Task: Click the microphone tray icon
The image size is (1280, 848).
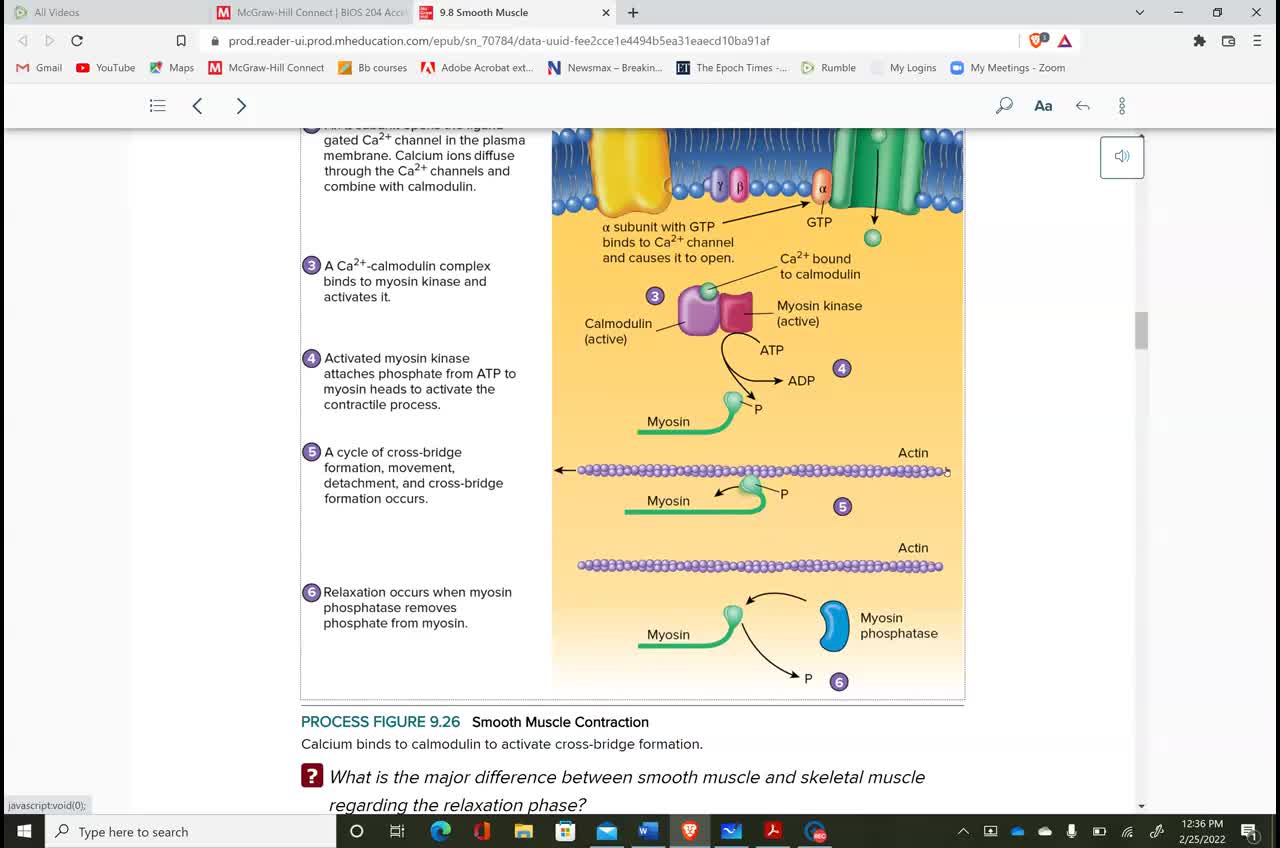Action: tap(1071, 831)
